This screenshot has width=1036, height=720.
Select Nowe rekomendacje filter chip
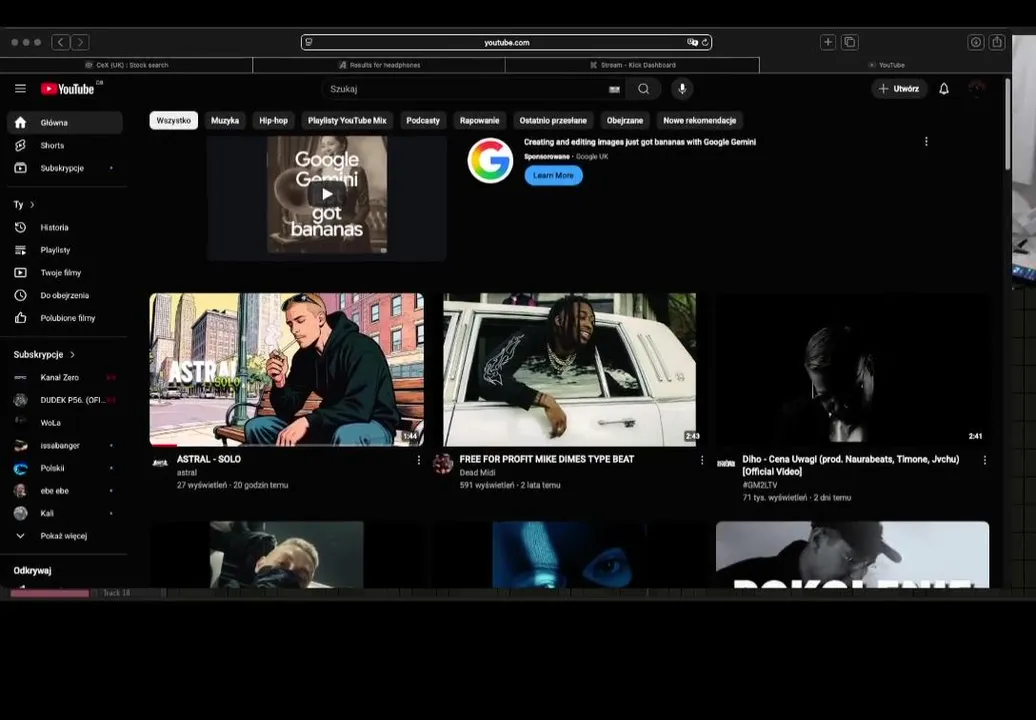click(x=700, y=121)
